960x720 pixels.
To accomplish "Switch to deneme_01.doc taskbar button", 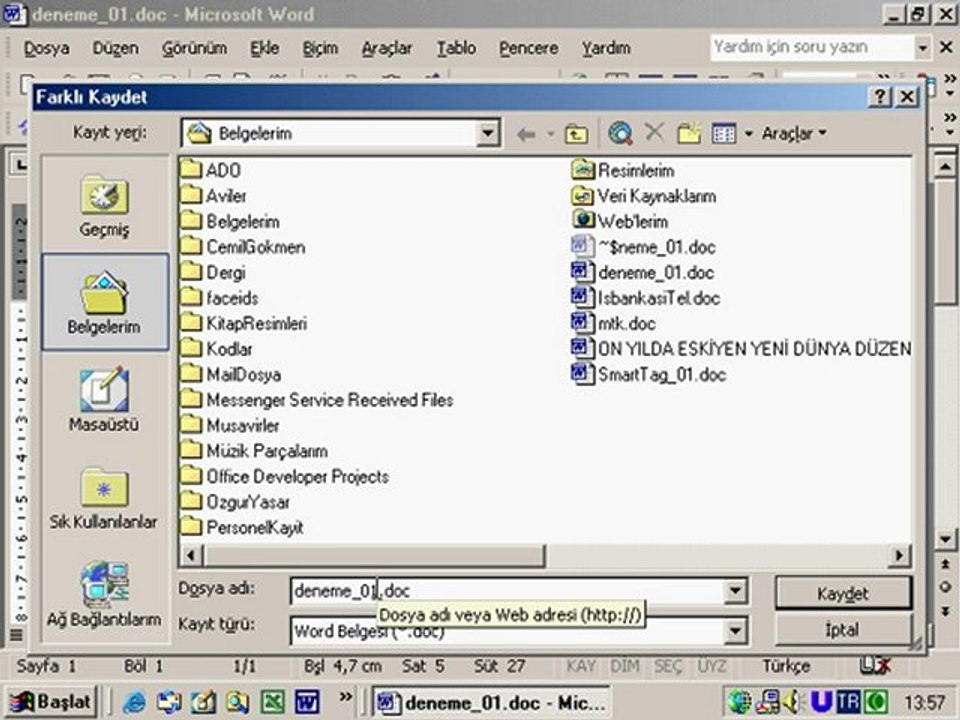I will pos(491,702).
